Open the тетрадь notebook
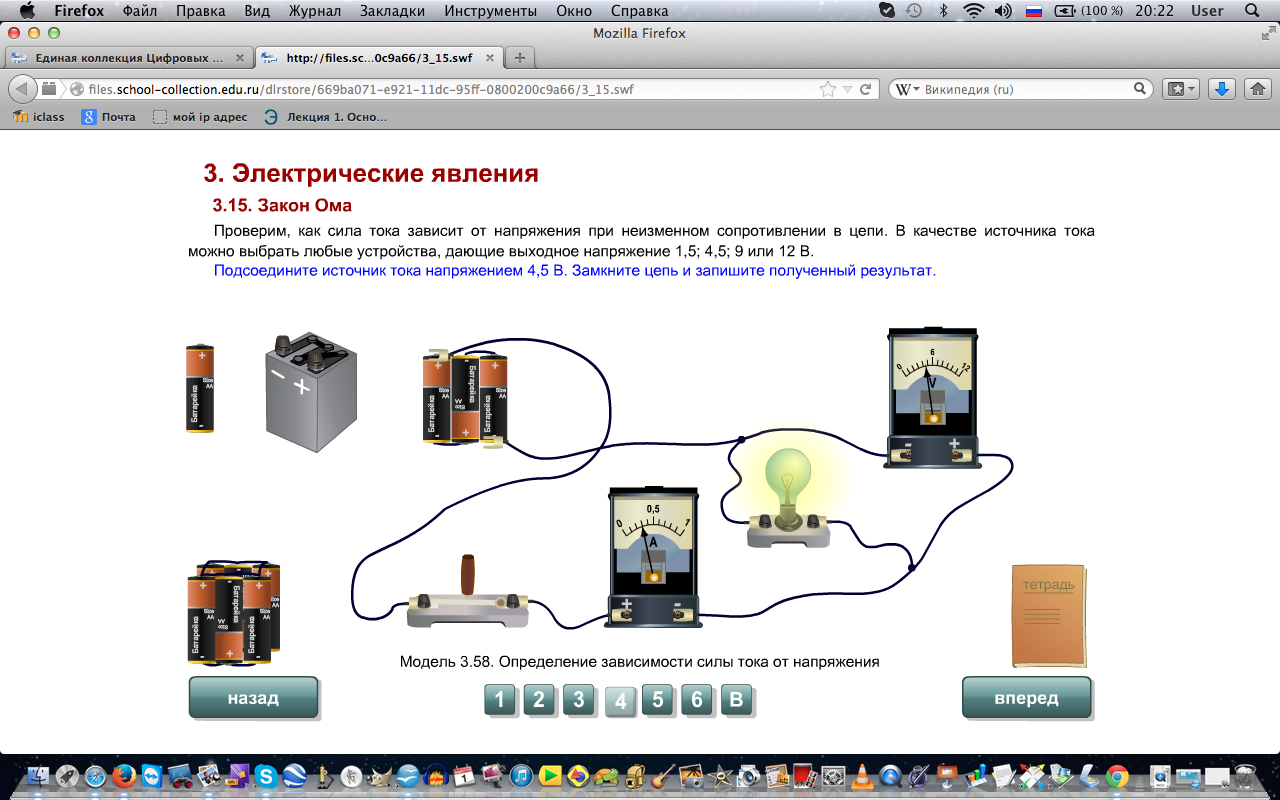 1048,615
